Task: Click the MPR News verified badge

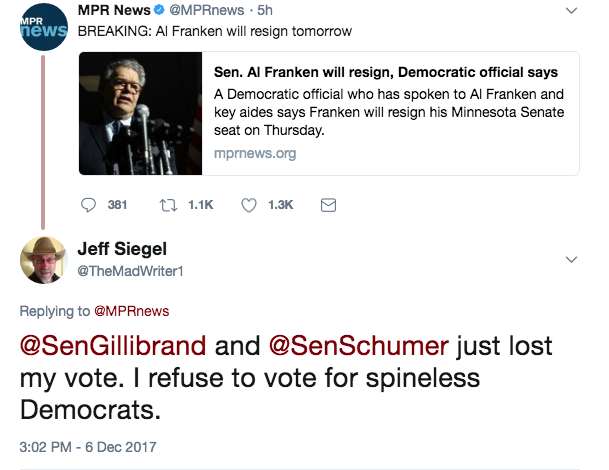Action: (x=159, y=10)
